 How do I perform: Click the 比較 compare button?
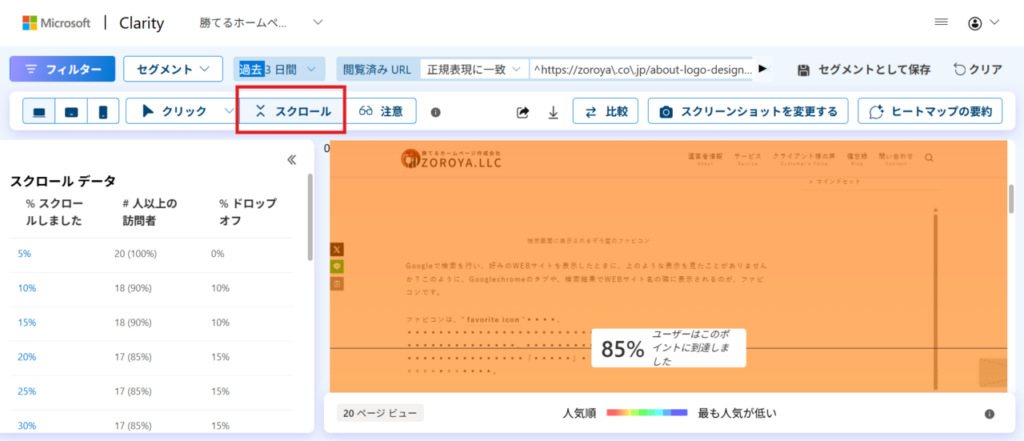point(605,112)
